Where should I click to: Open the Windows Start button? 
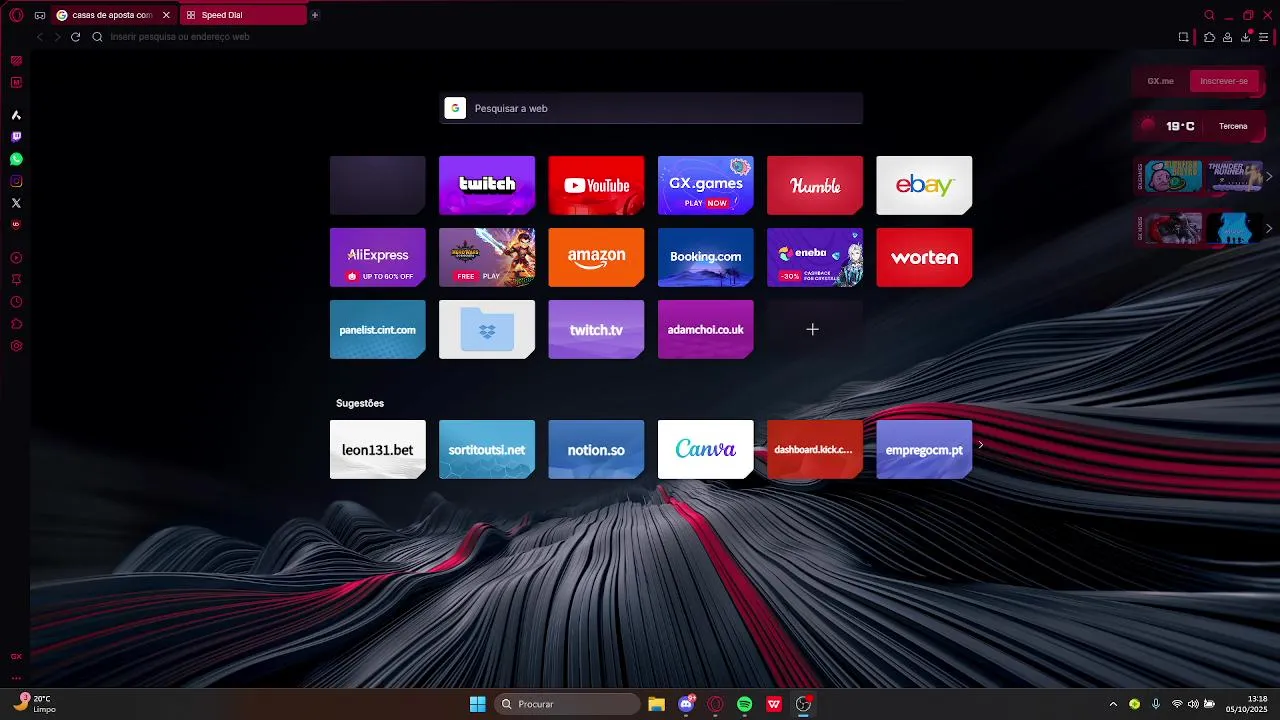[478, 704]
